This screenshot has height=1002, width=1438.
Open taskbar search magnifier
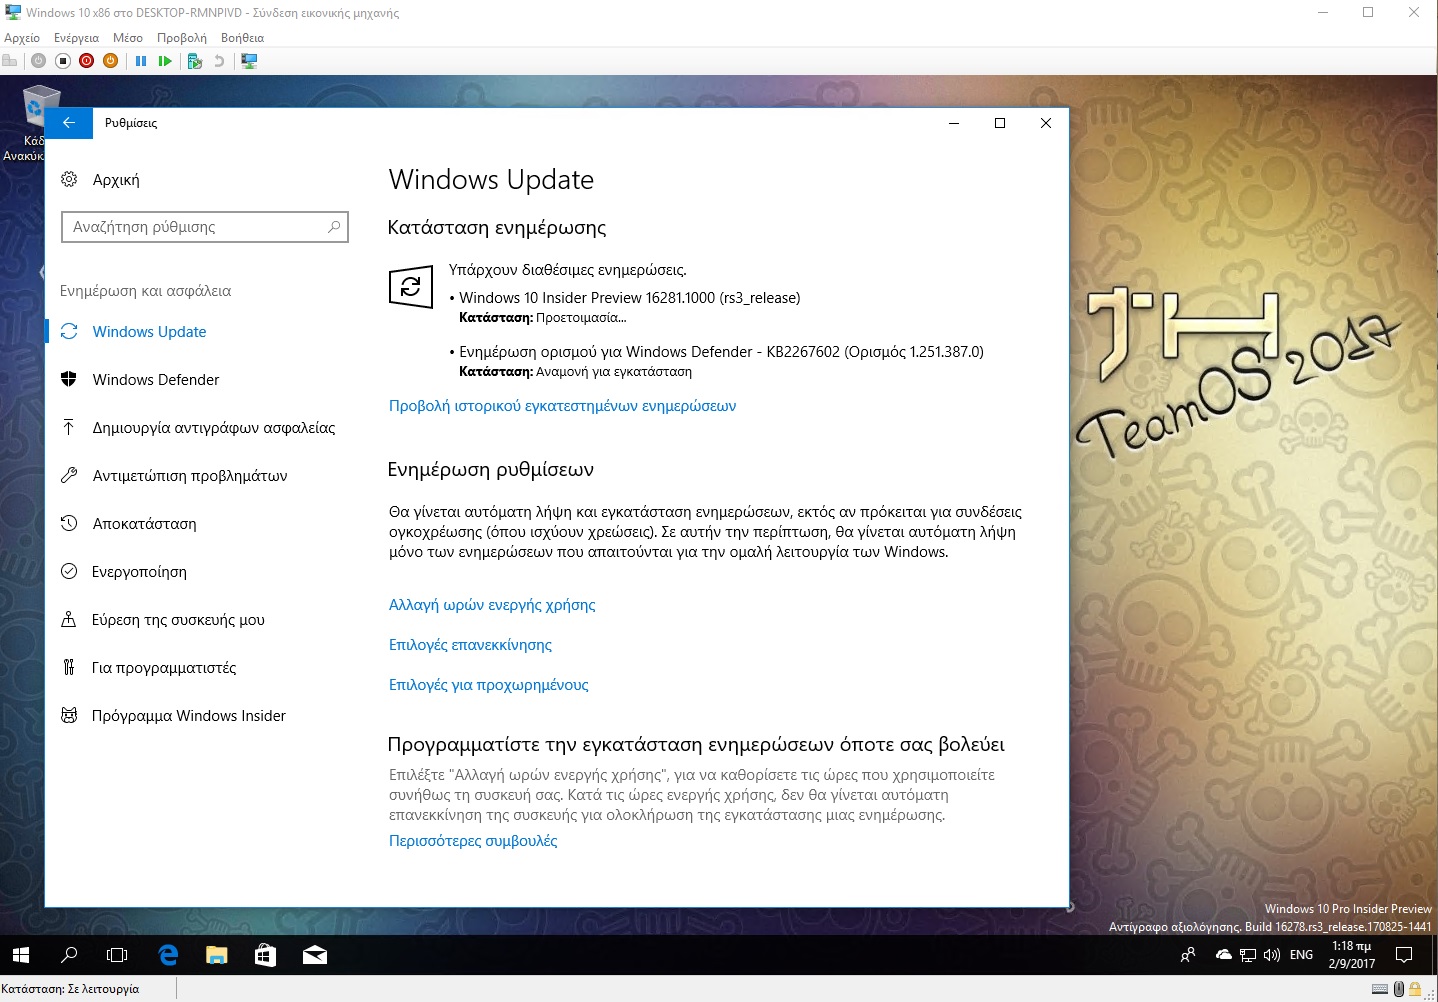coord(69,955)
